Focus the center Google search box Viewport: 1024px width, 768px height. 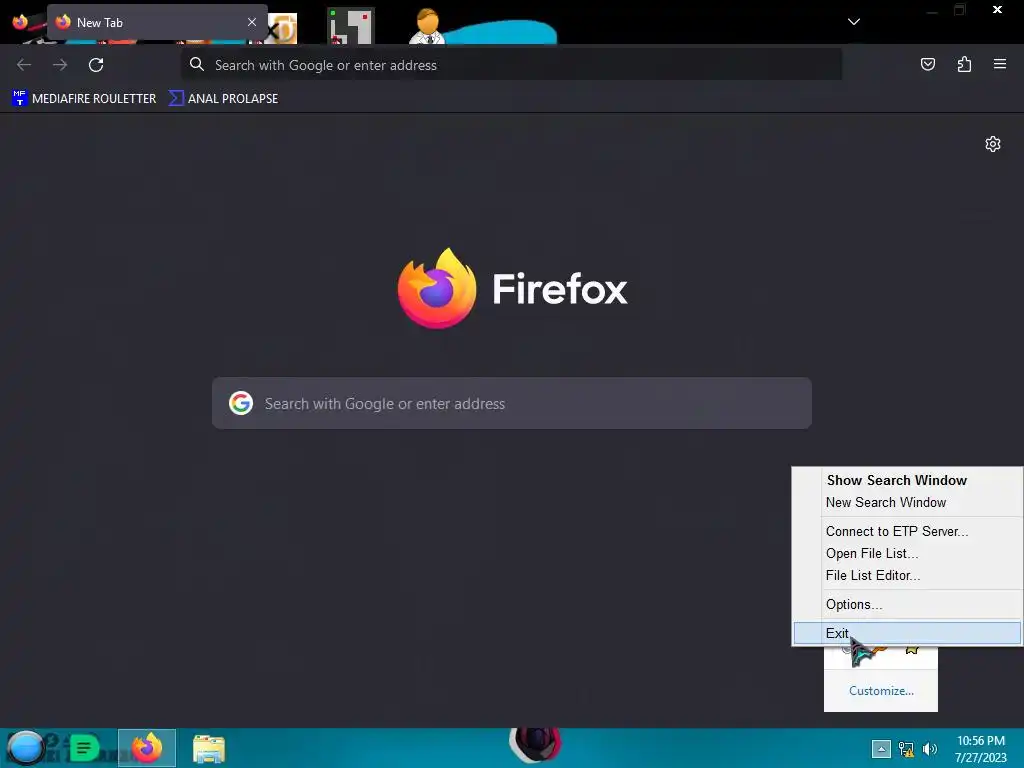(x=511, y=403)
